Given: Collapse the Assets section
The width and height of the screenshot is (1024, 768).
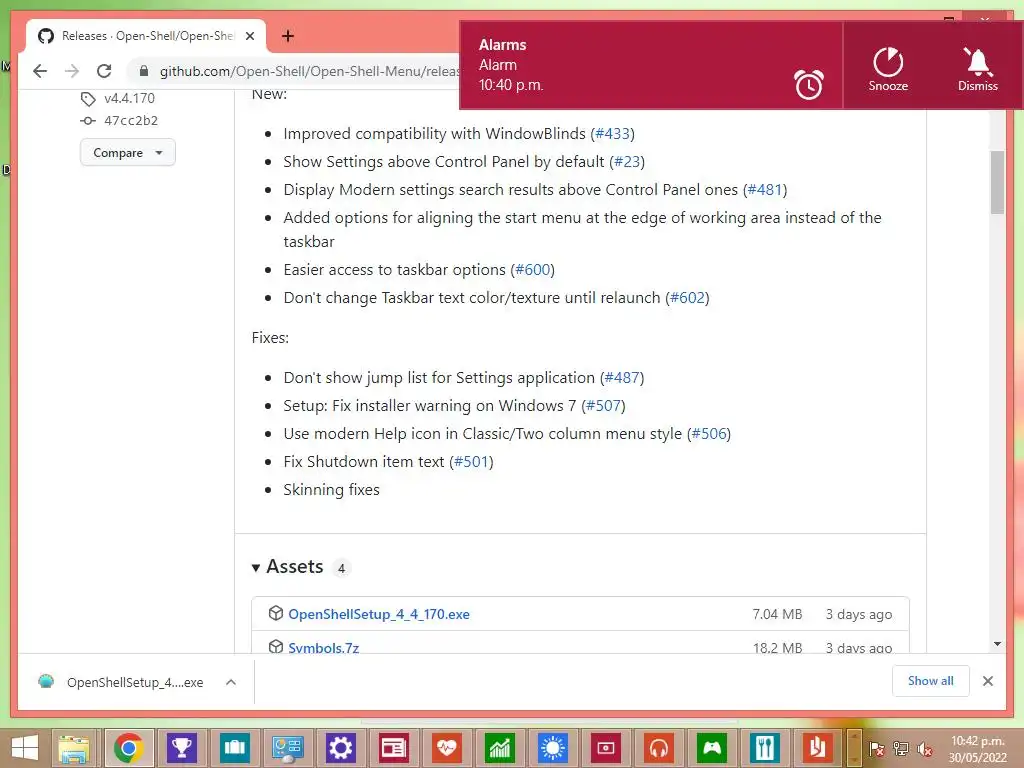Looking at the screenshot, I should 287,567.
